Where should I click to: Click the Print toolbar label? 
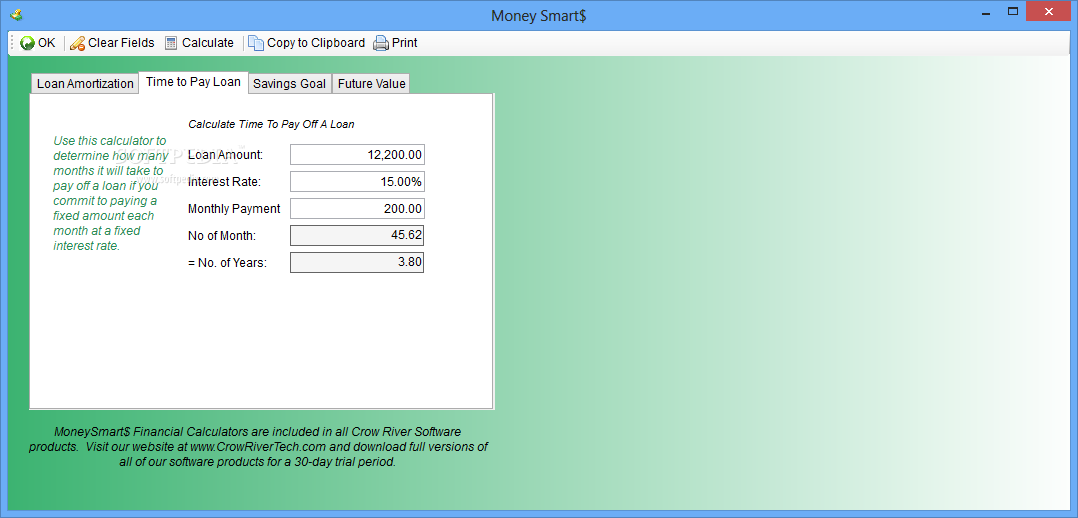405,43
